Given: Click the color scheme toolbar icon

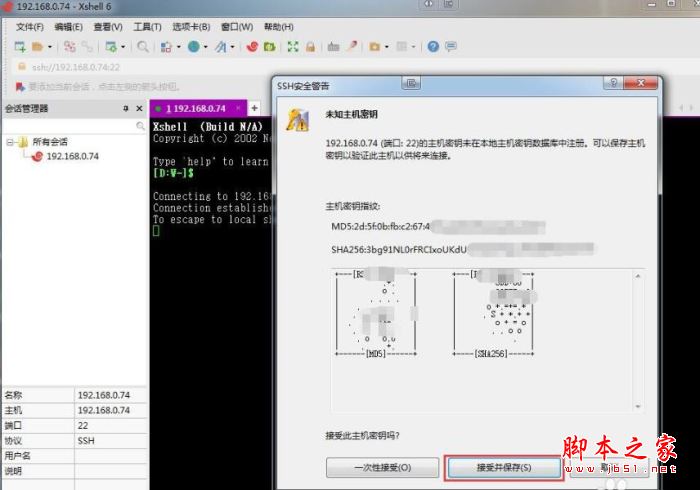Looking at the screenshot, I should click(x=166, y=46).
